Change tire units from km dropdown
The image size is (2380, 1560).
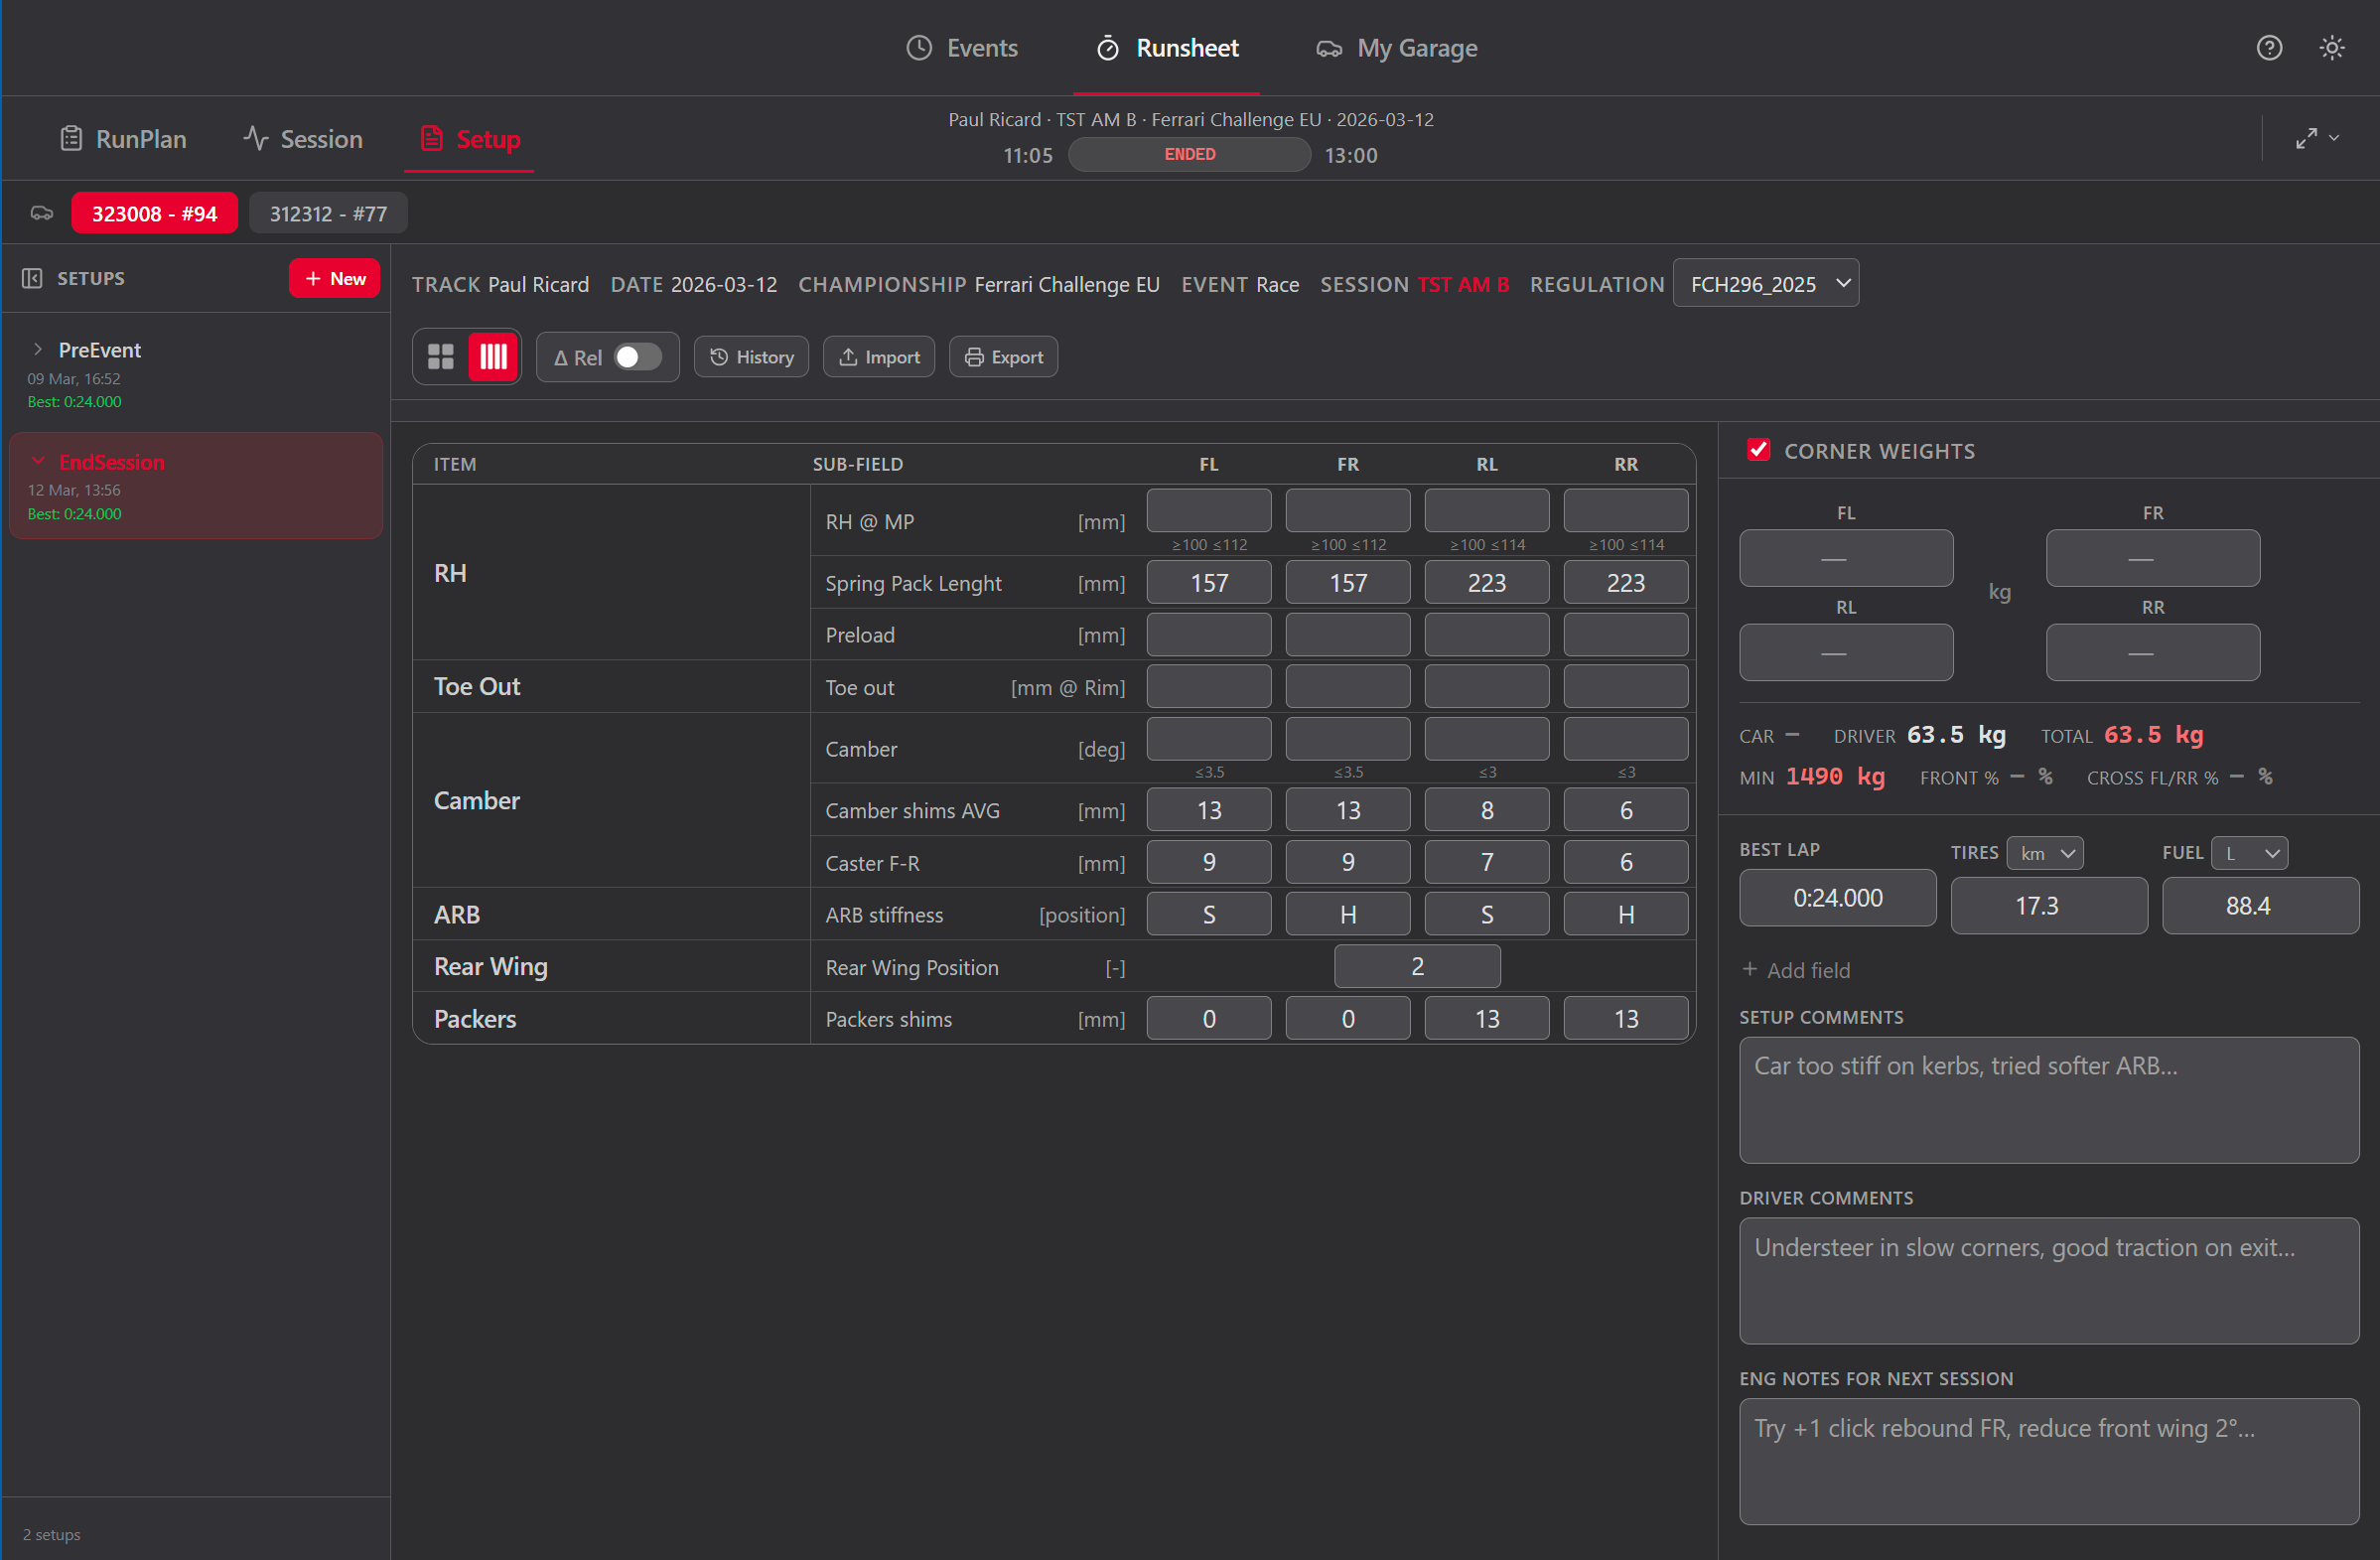[2044, 852]
